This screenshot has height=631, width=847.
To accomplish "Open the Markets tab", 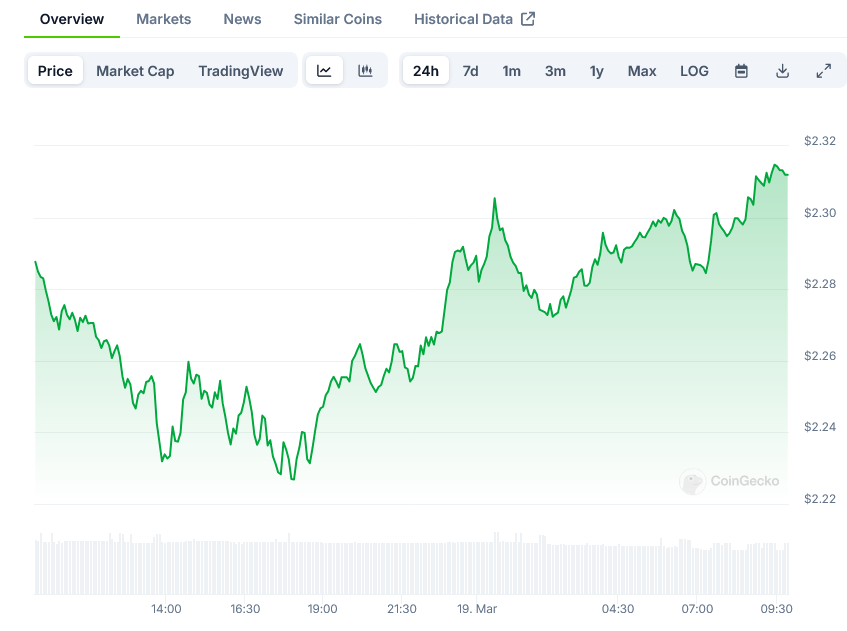I will pos(163,19).
